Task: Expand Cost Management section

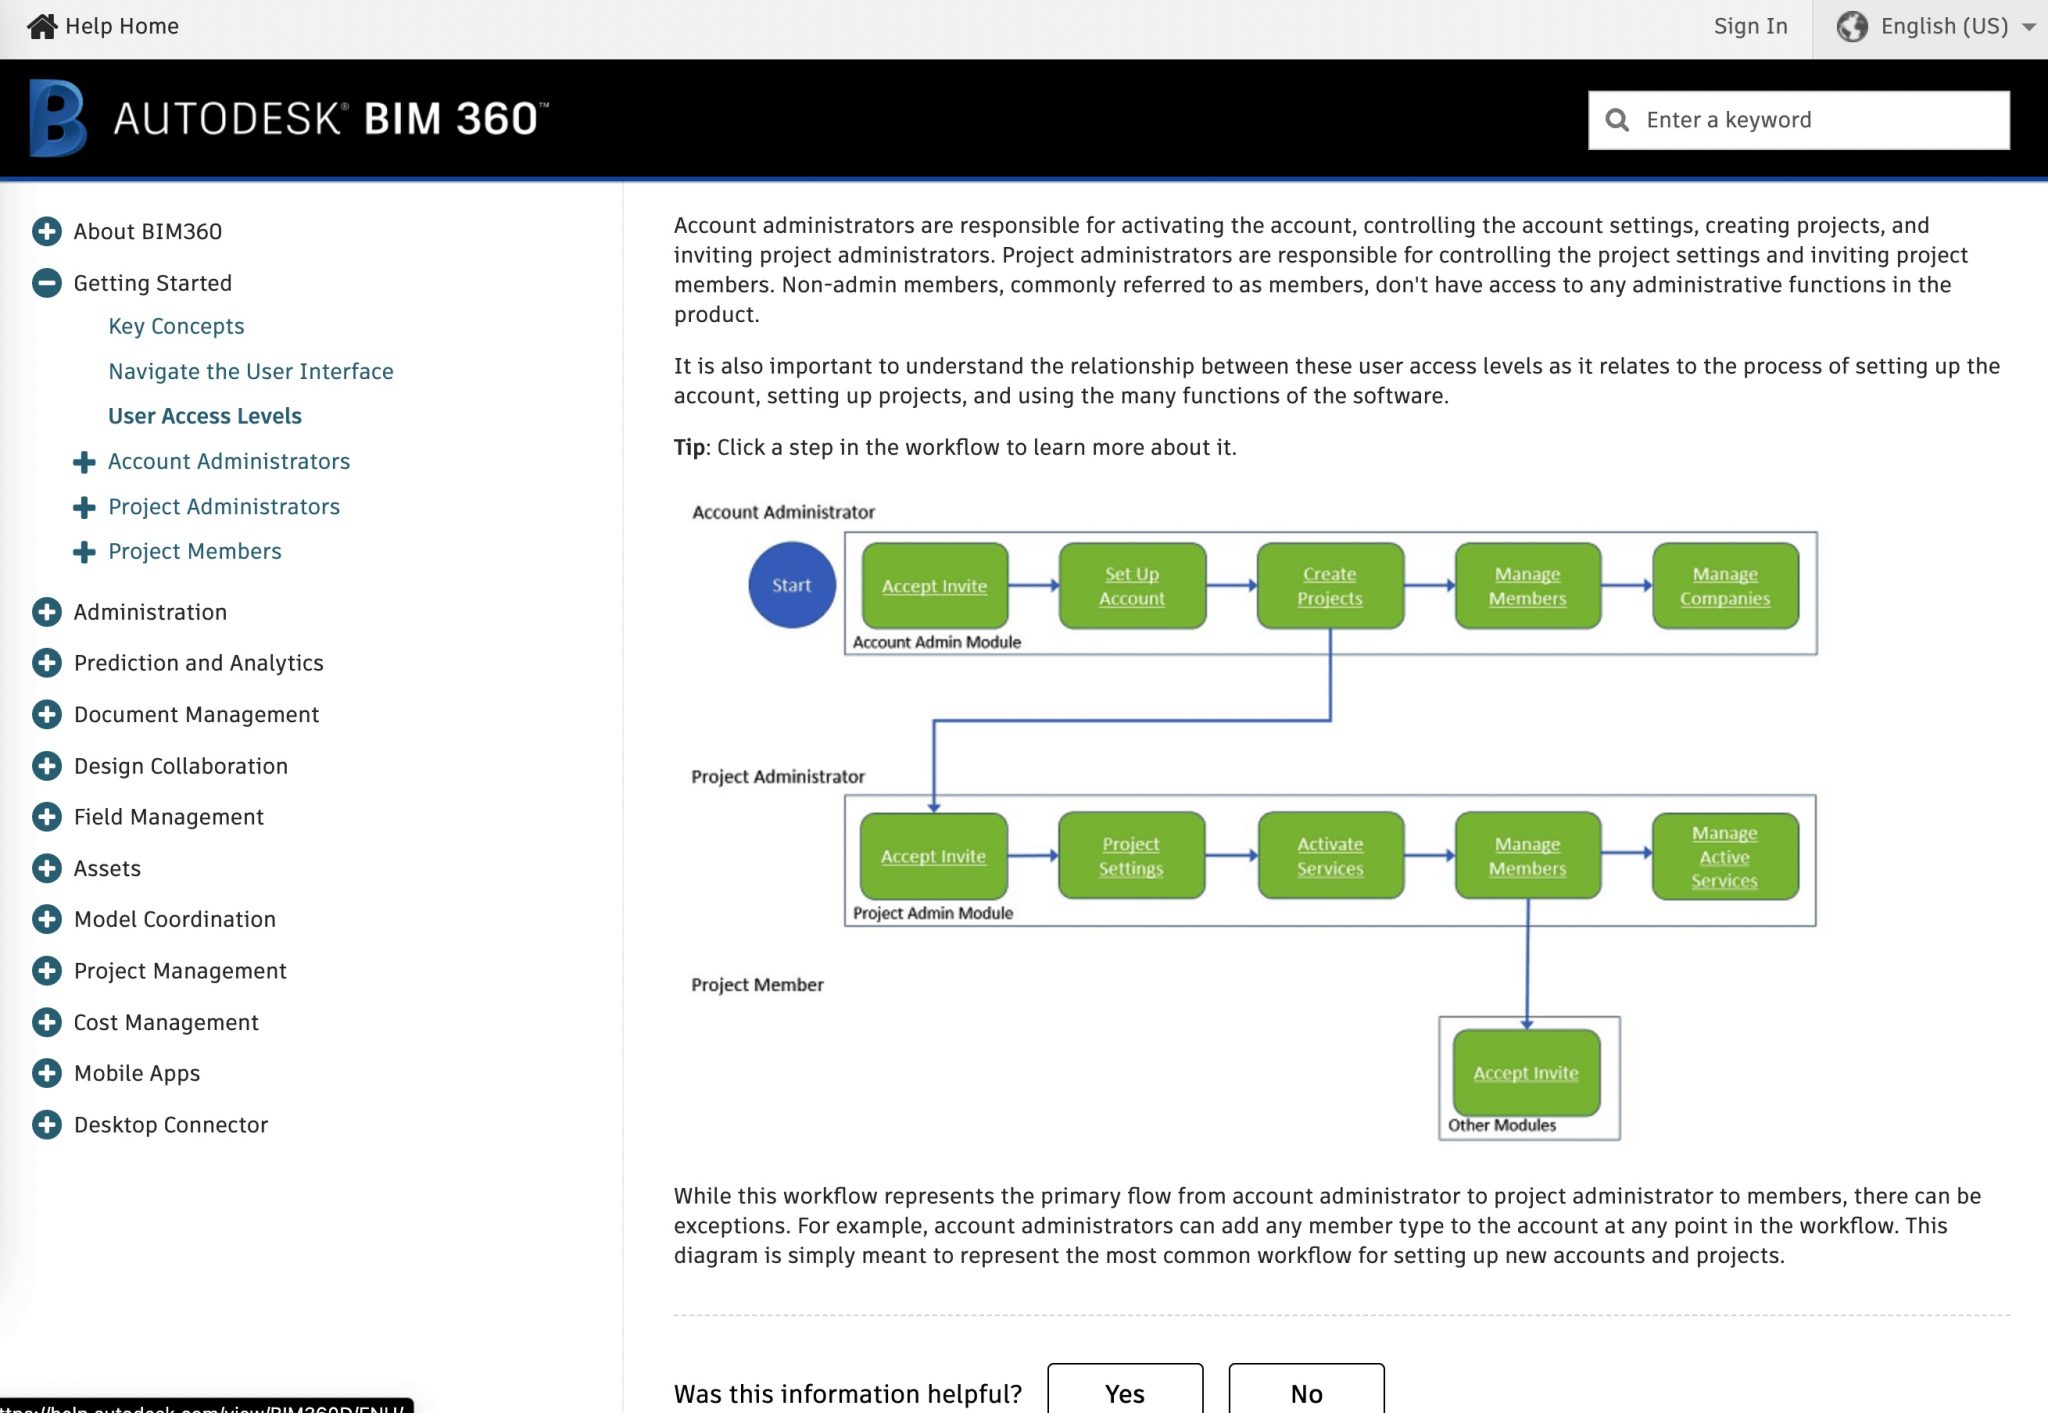Action: pos(46,1022)
